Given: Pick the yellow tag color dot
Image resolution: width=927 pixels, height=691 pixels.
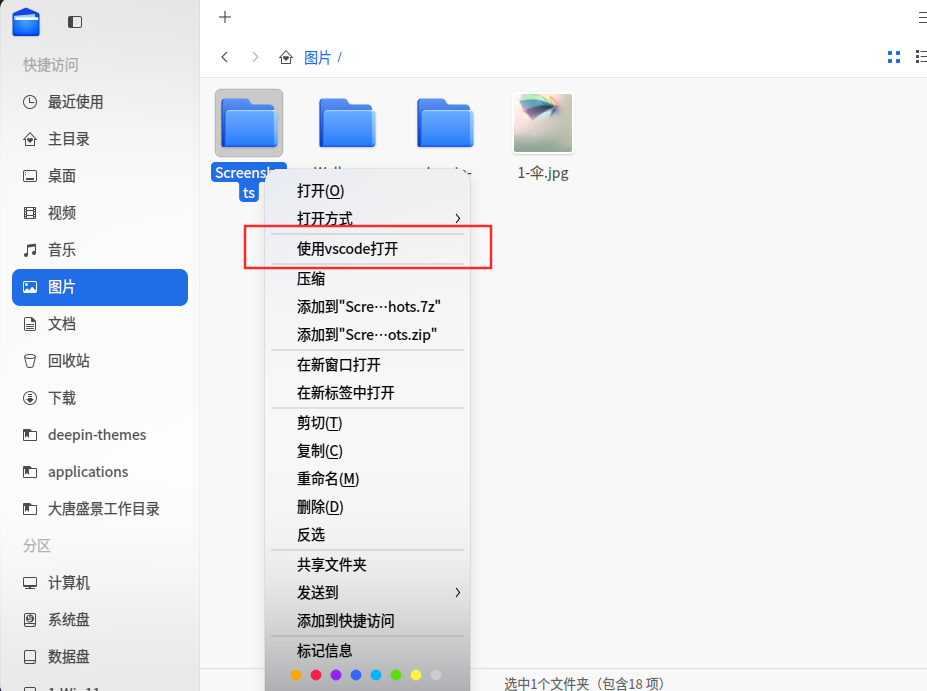Looking at the screenshot, I should coord(416,675).
